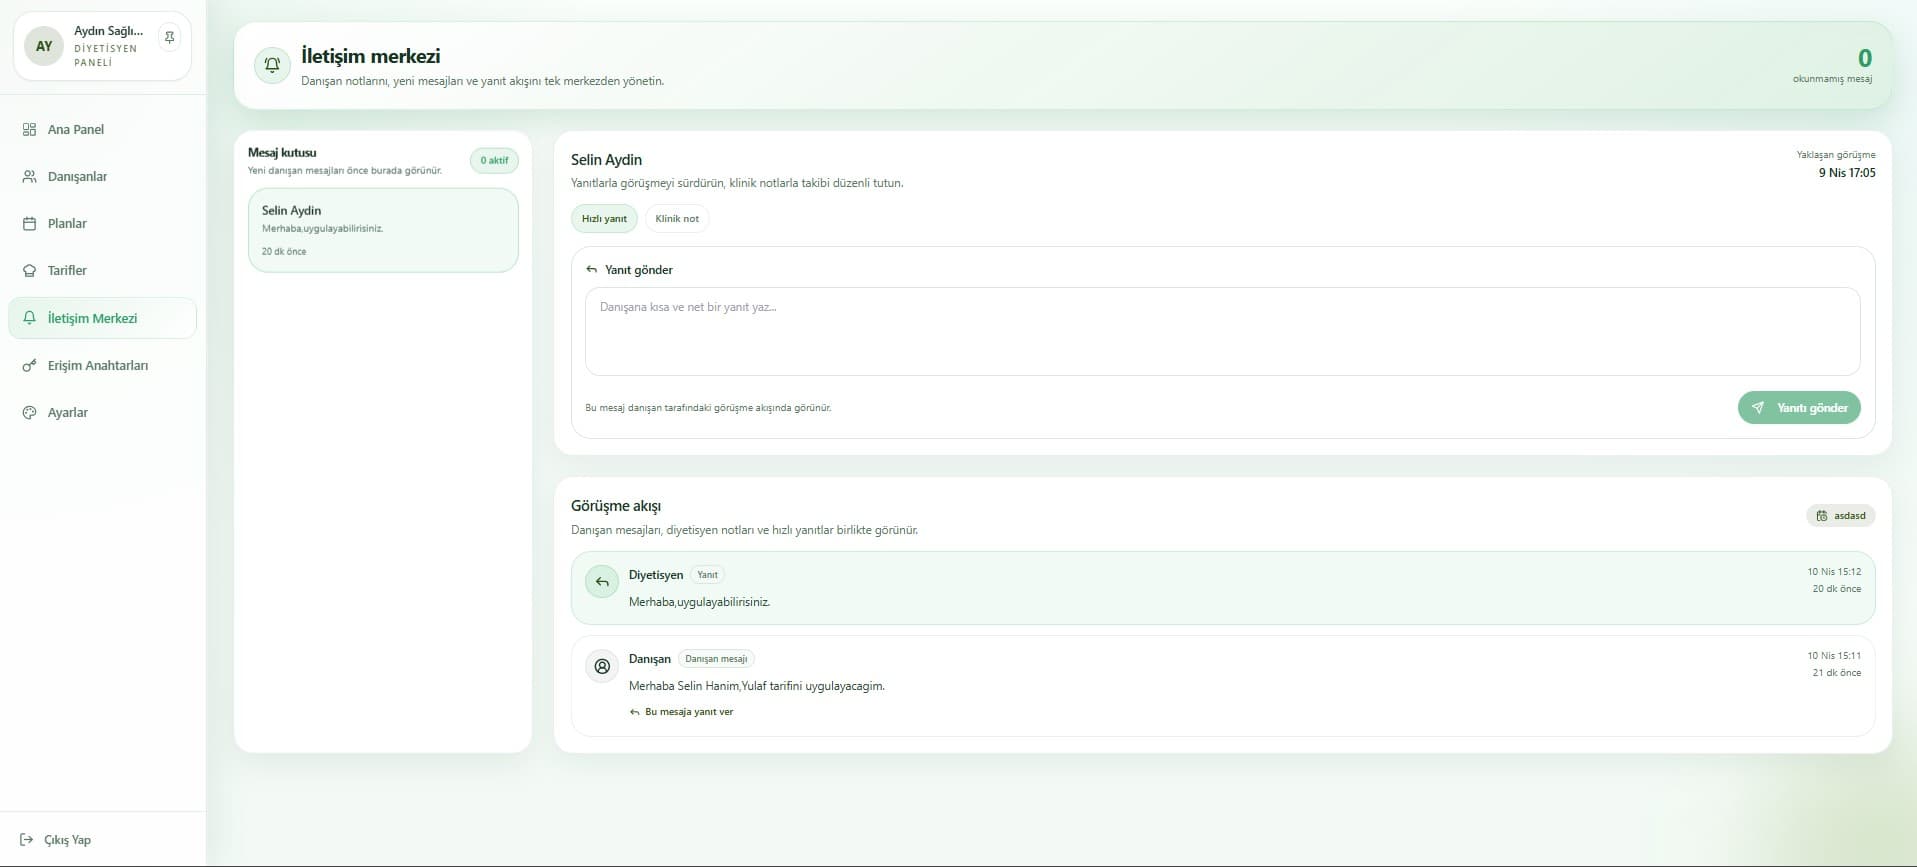Open Ana Panel from the sidebar

pos(76,130)
